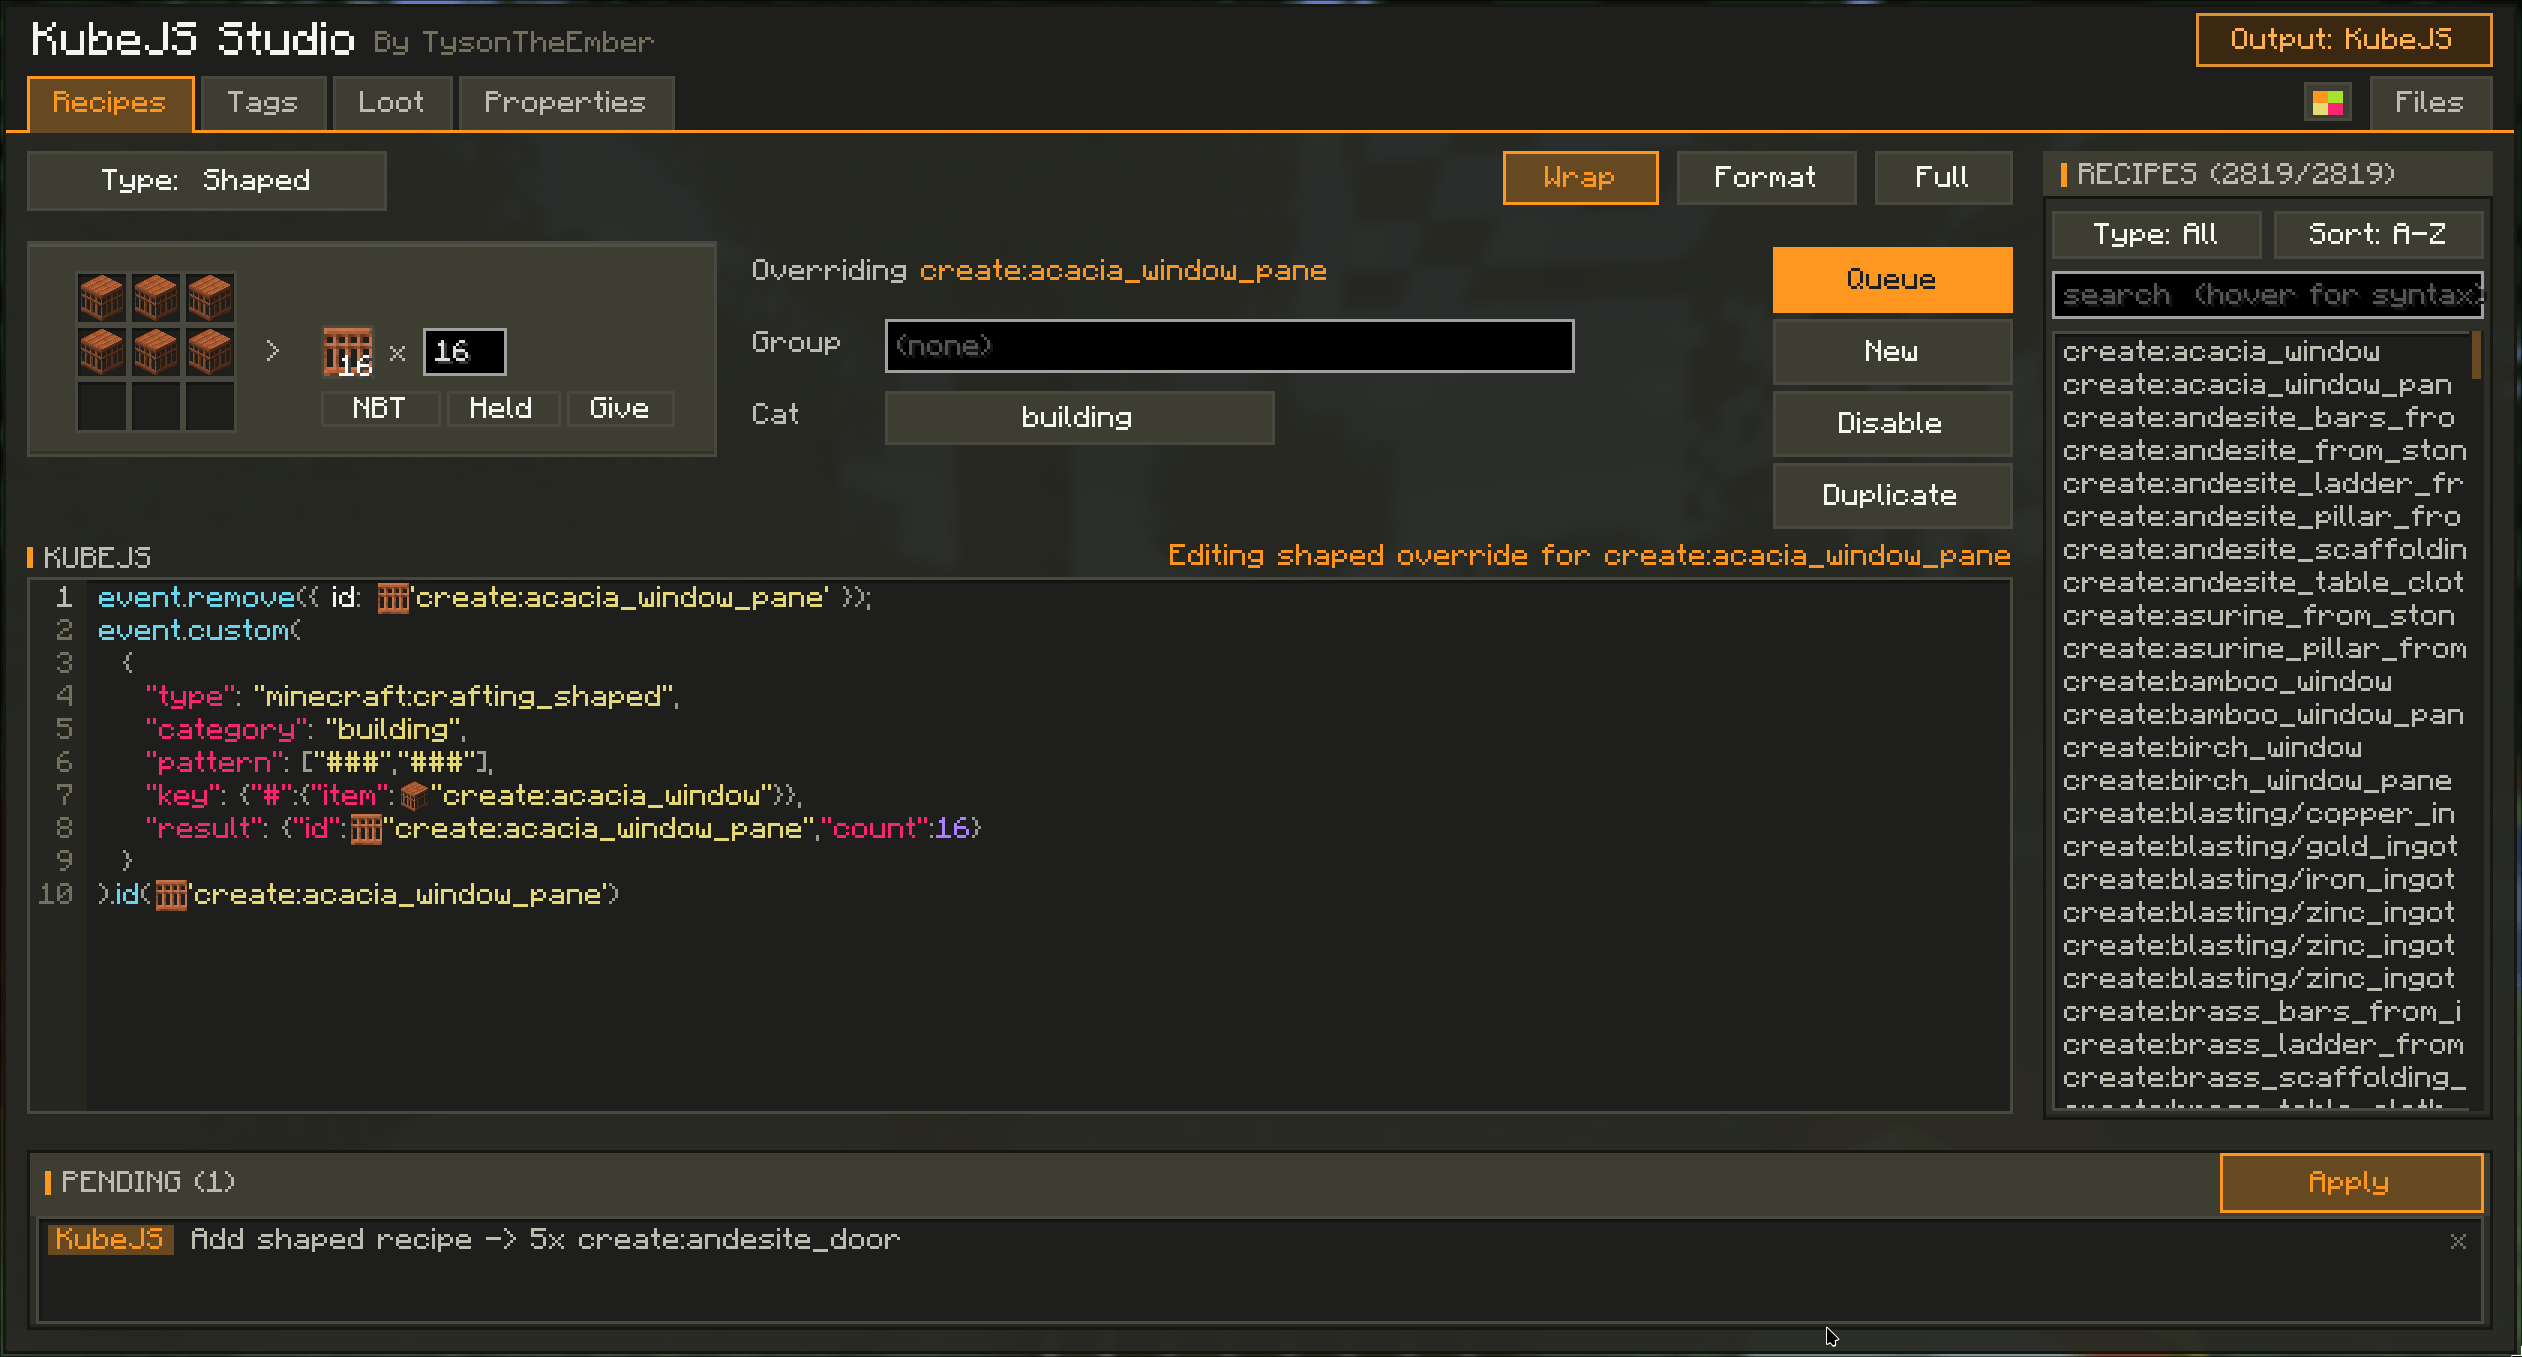Duplicate the current recipe
Image resolution: width=2522 pixels, height=1357 pixels.
(x=1892, y=496)
